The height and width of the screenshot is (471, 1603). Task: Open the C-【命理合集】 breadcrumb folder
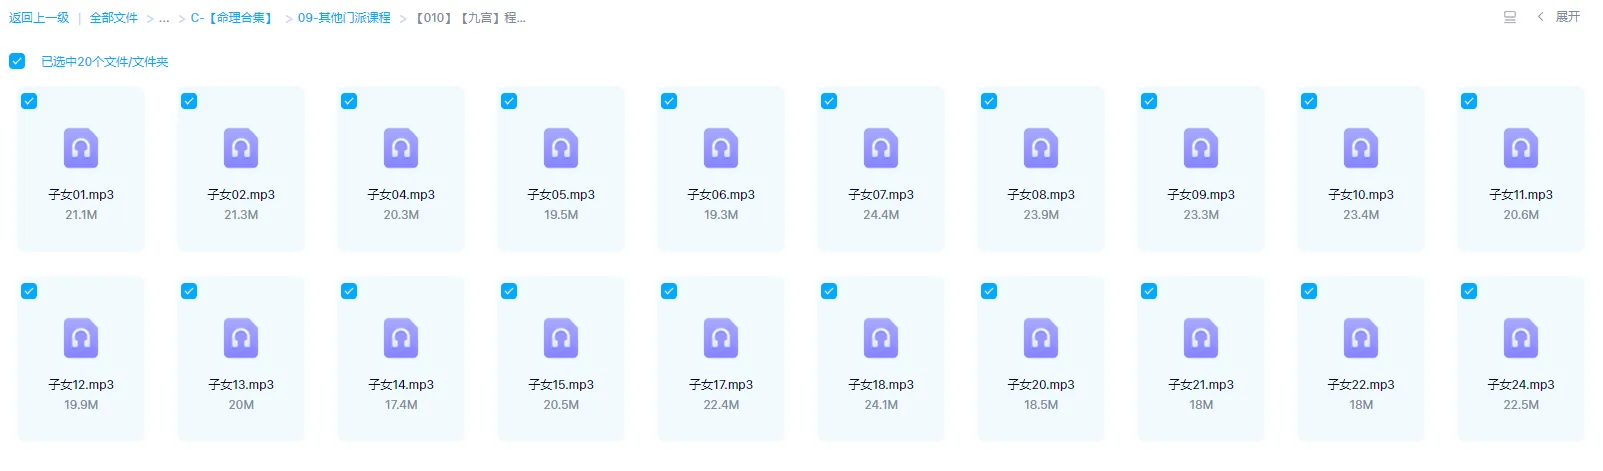click(x=233, y=18)
